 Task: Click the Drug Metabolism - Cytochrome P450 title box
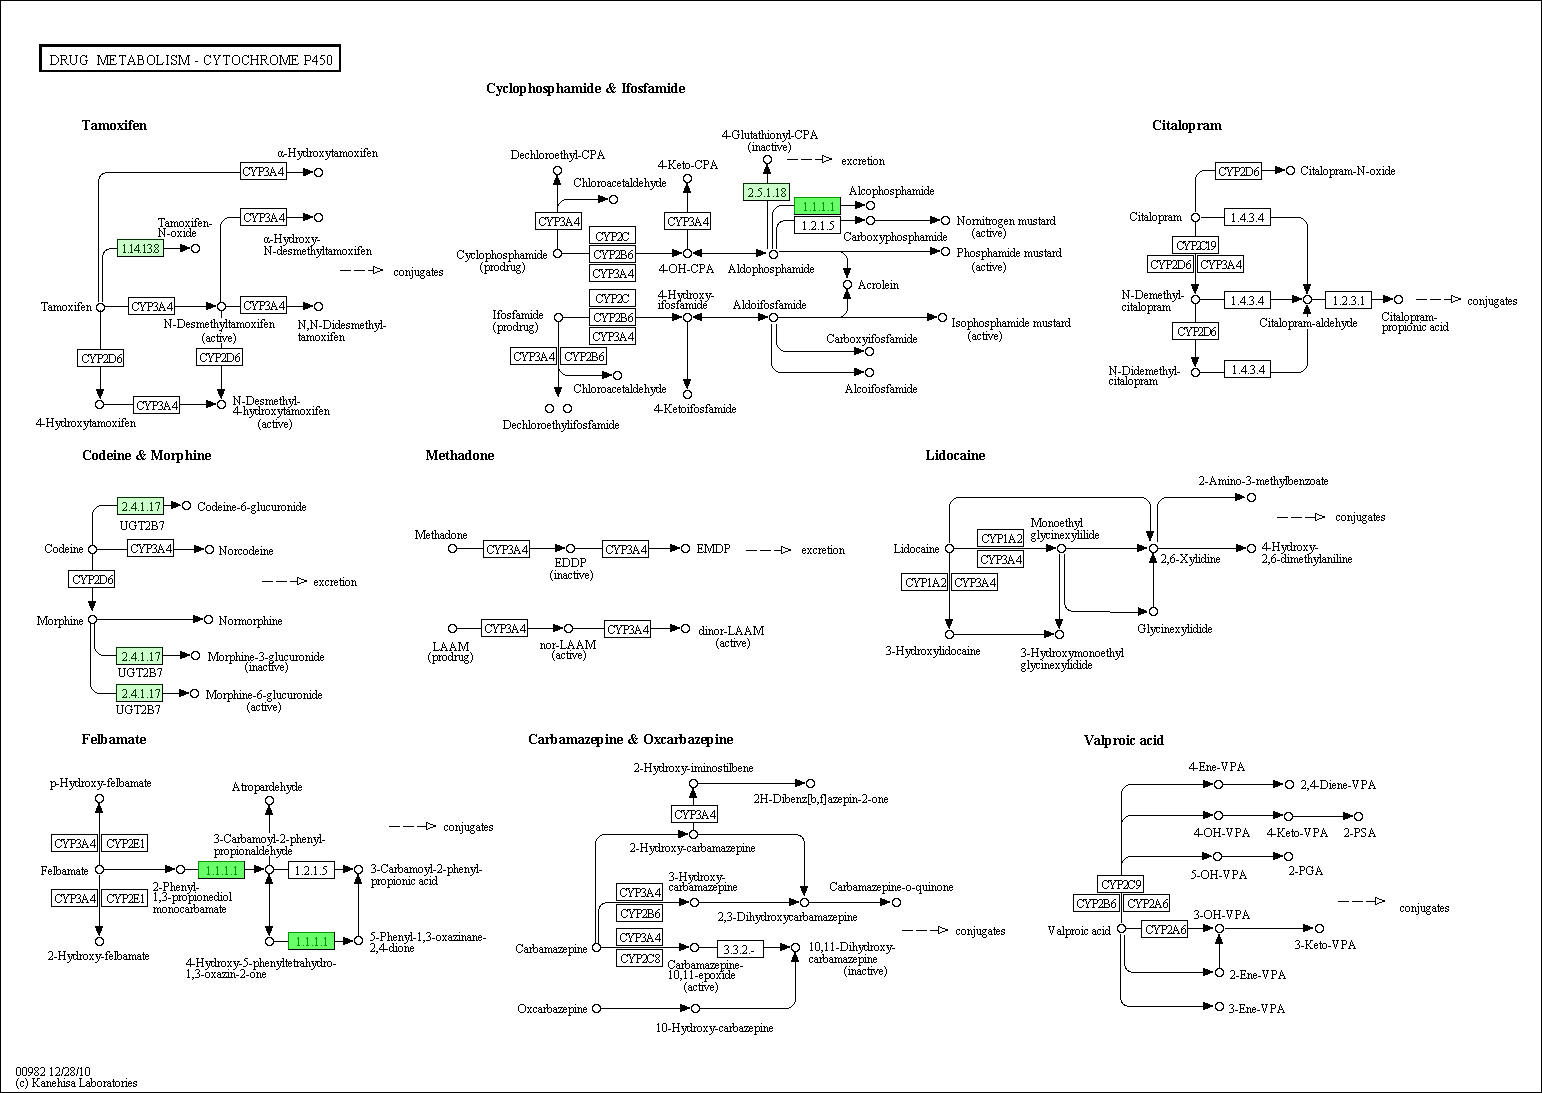(x=191, y=60)
